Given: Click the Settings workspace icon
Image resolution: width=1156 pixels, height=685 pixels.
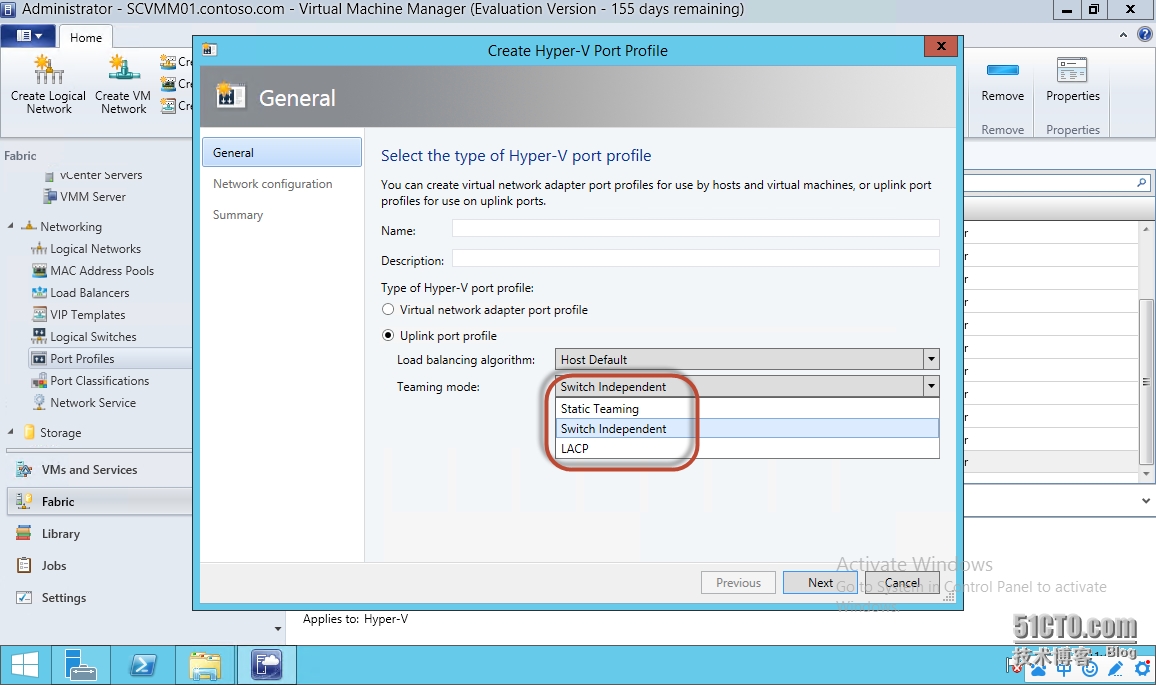Looking at the screenshot, I should [x=24, y=597].
